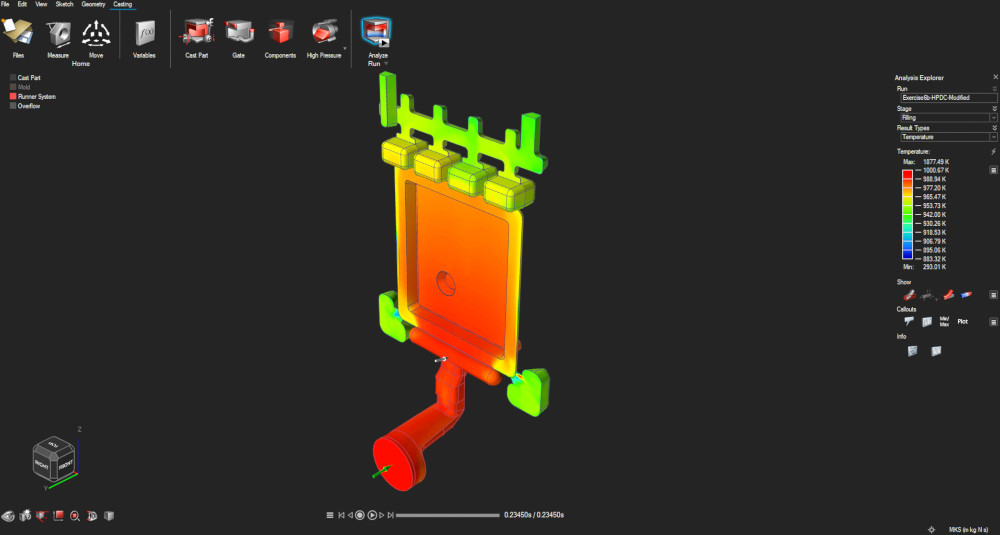Image resolution: width=1000 pixels, height=535 pixels.
Task: Click the view orientation cube
Action: [54, 458]
